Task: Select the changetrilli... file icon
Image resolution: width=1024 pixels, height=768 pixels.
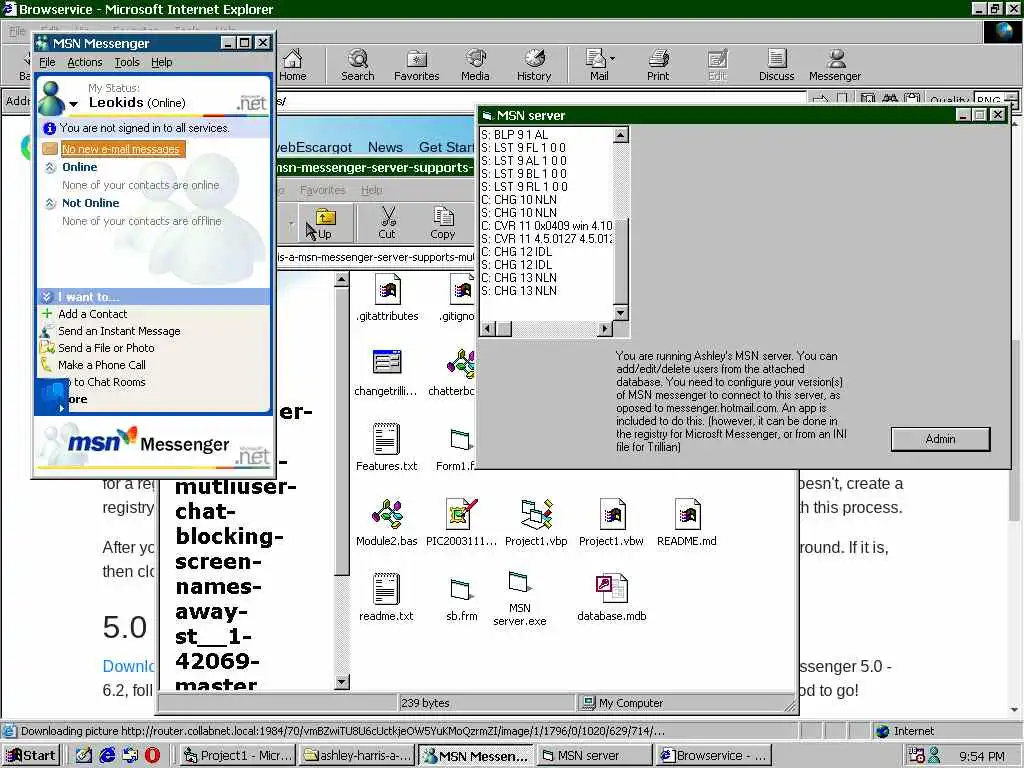Action: (385, 373)
